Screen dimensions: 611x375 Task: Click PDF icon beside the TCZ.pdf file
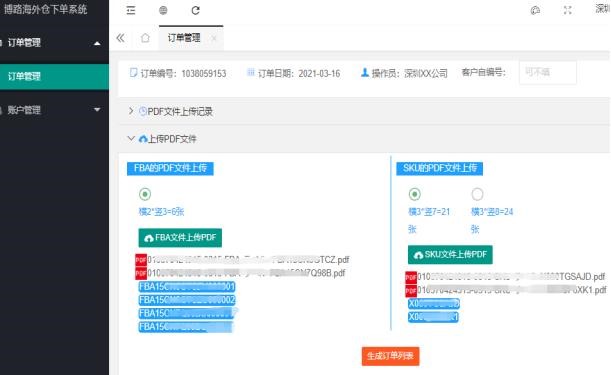click(x=141, y=260)
